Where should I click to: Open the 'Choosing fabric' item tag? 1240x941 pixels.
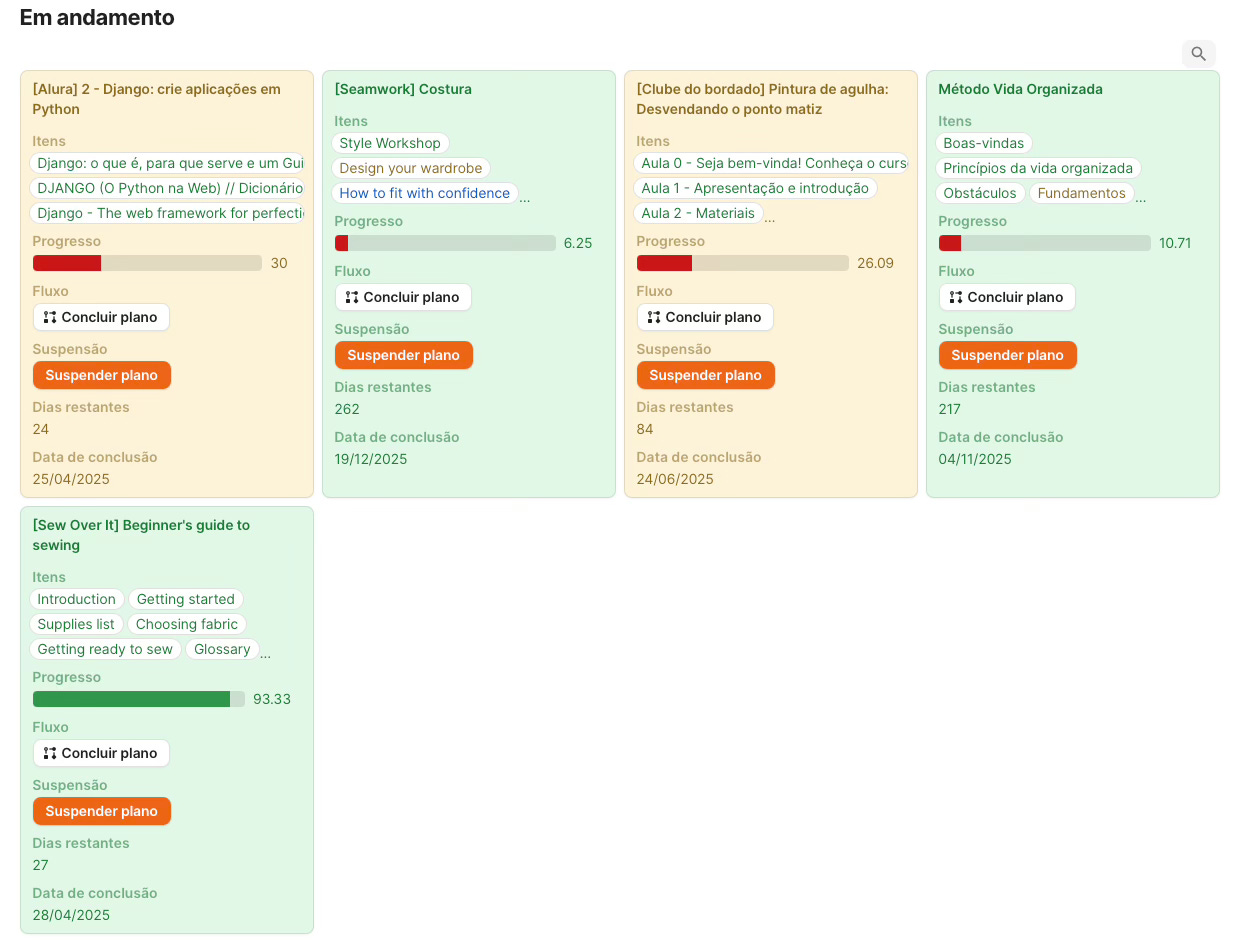click(187, 624)
